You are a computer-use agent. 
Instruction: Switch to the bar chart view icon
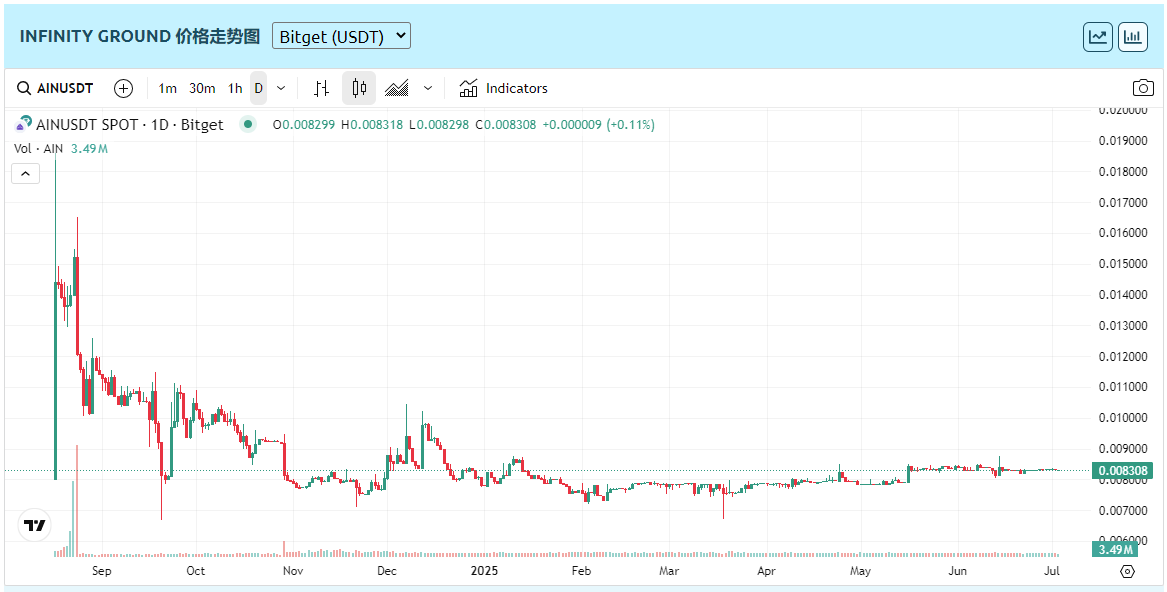tap(1132, 36)
